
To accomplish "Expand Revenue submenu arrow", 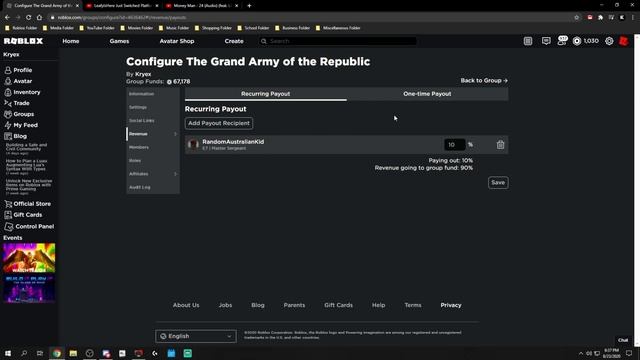I will coord(176,134).
